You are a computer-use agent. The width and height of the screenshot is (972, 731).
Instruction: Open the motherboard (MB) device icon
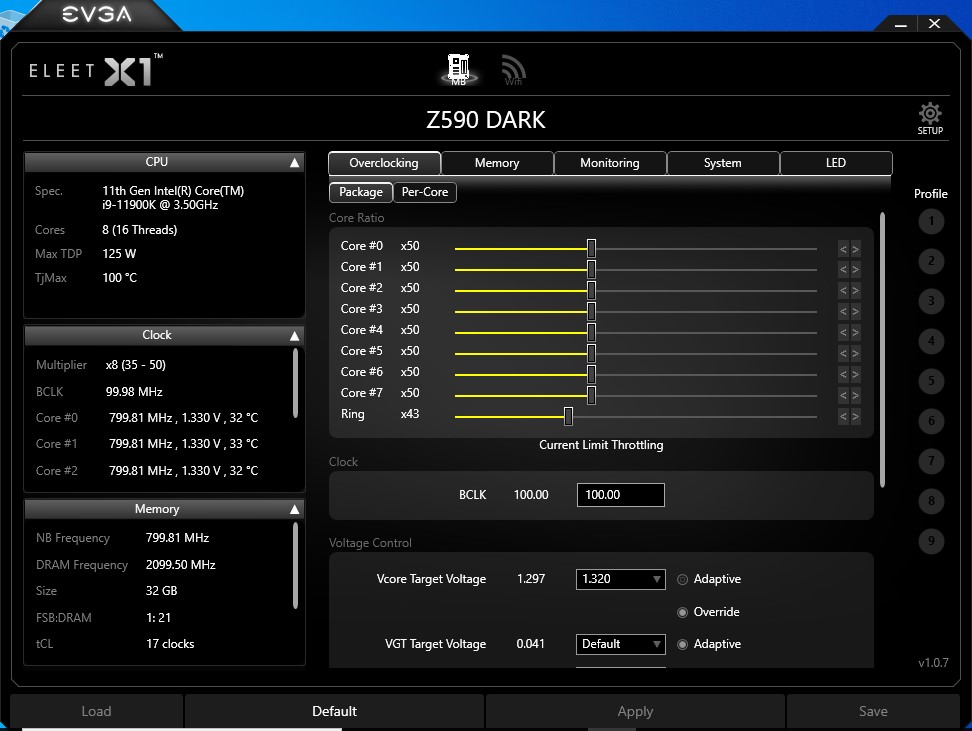click(459, 69)
